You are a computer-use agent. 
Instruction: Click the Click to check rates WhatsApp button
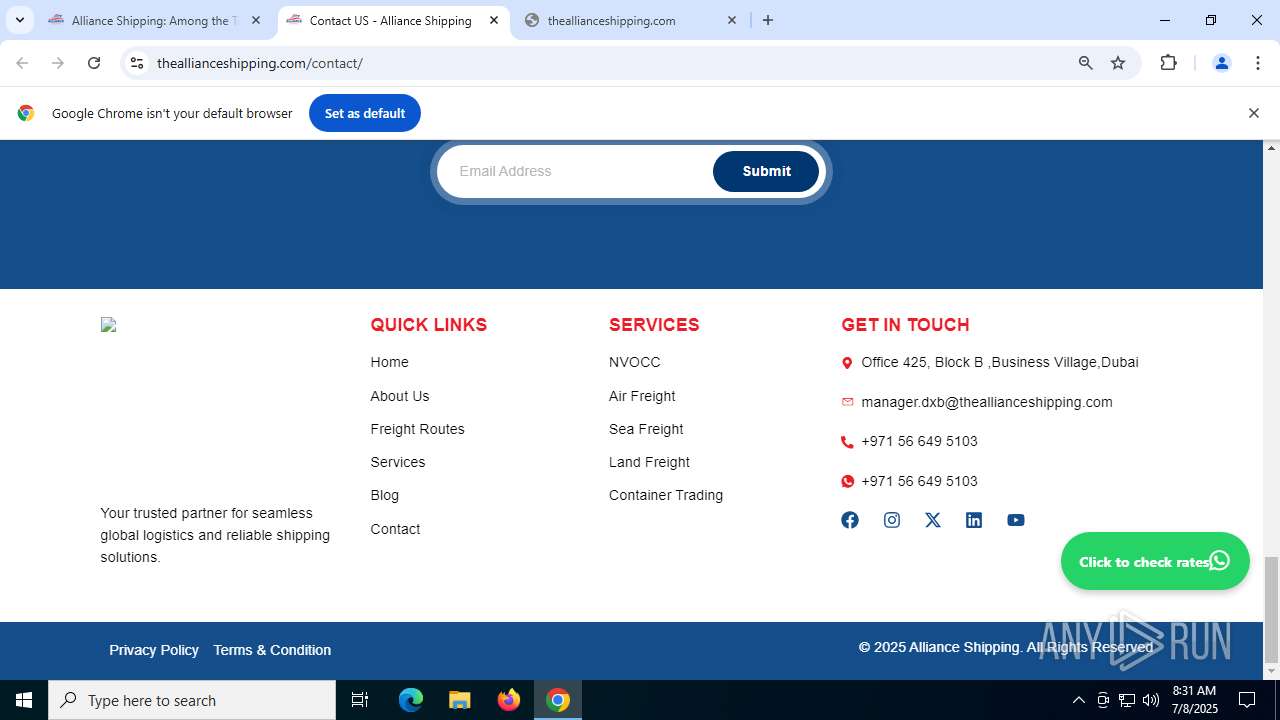(x=1155, y=561)
